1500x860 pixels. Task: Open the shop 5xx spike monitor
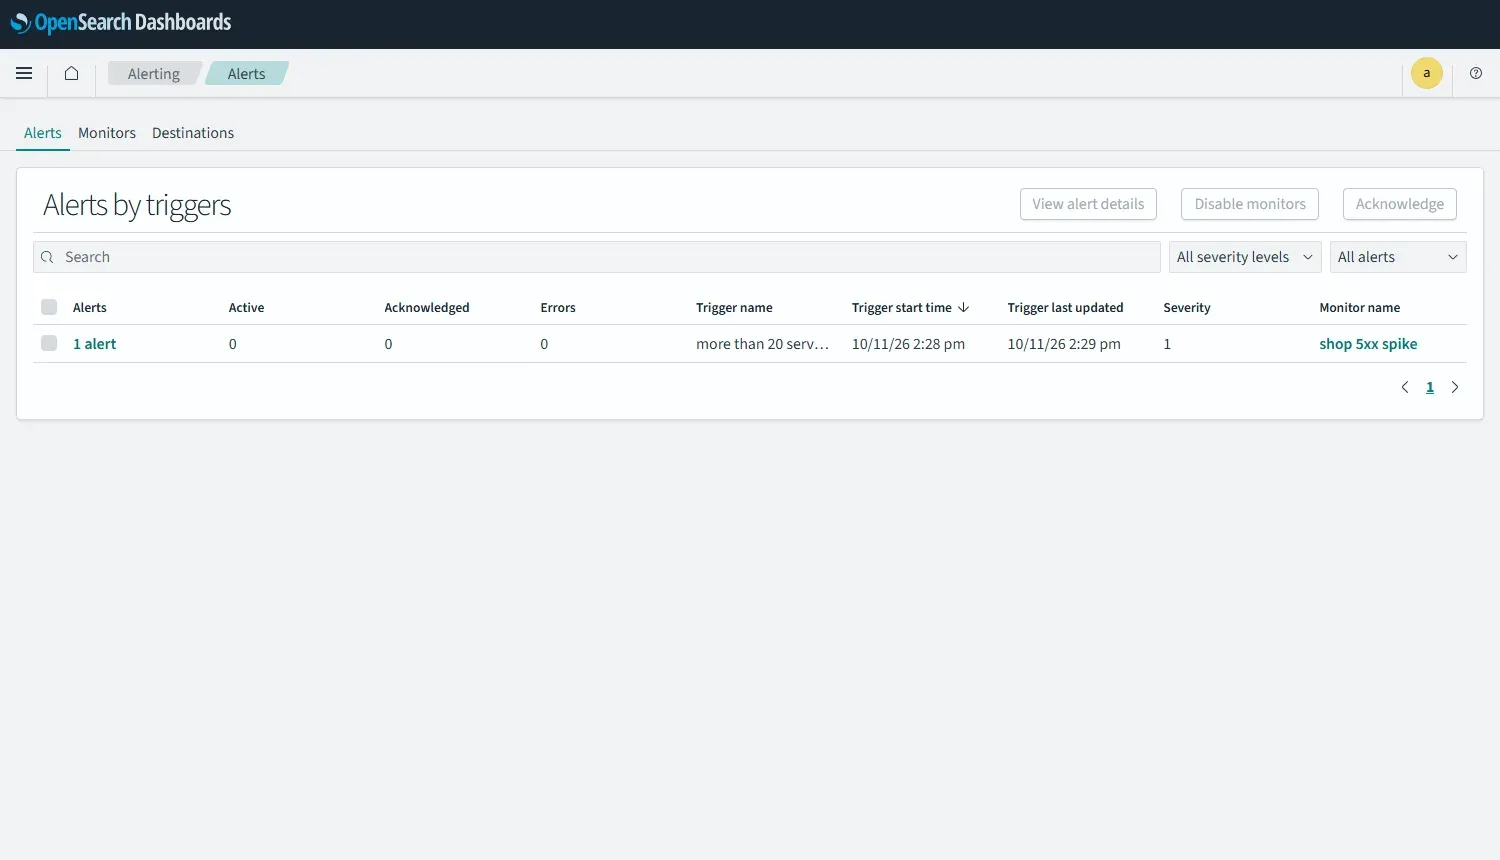click(x=1368, y=343)
